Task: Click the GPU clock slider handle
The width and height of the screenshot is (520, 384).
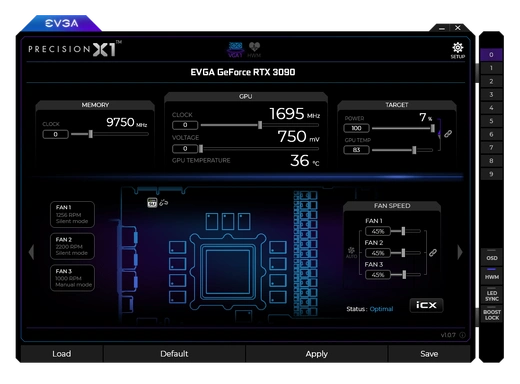Action: pos(260,125)
